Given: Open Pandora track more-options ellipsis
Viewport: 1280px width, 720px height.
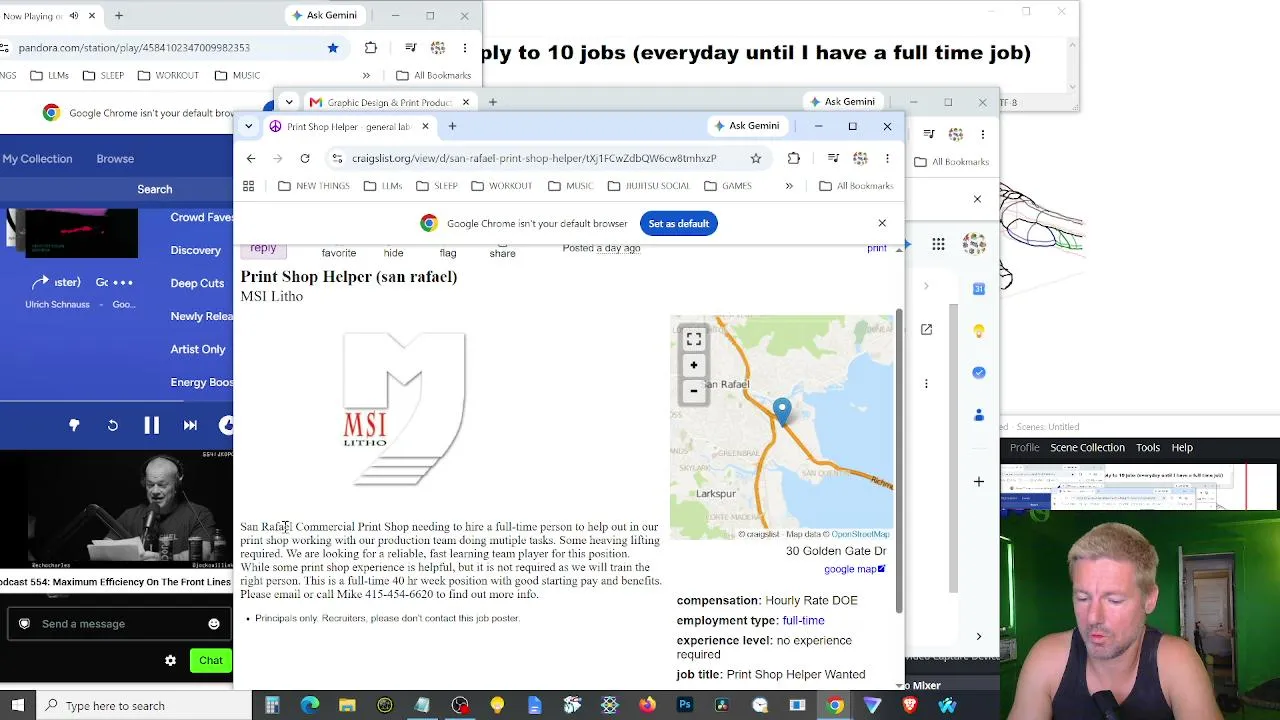Looking at the screenshot, I should coord(122,282).
